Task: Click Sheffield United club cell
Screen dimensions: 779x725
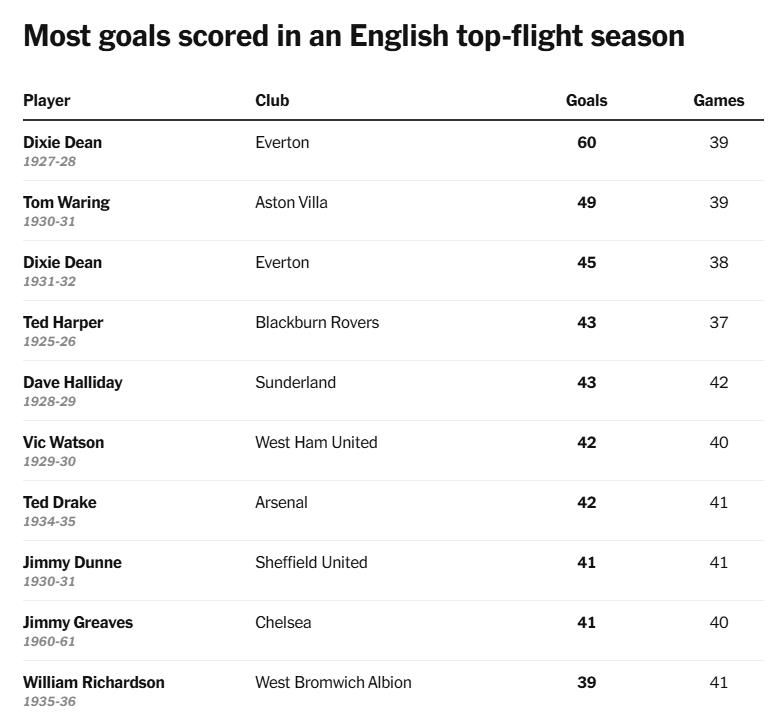Action: (311, 562)
